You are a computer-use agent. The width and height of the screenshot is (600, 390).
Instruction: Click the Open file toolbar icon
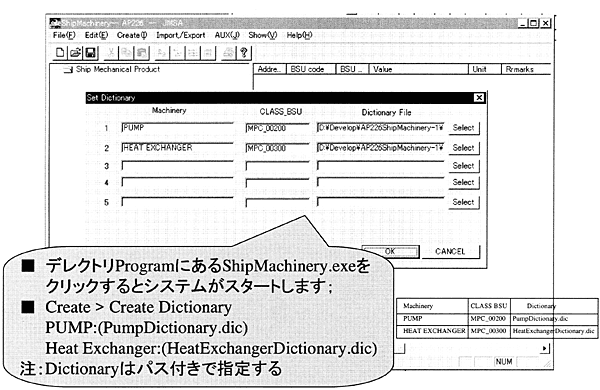point(75,52)
